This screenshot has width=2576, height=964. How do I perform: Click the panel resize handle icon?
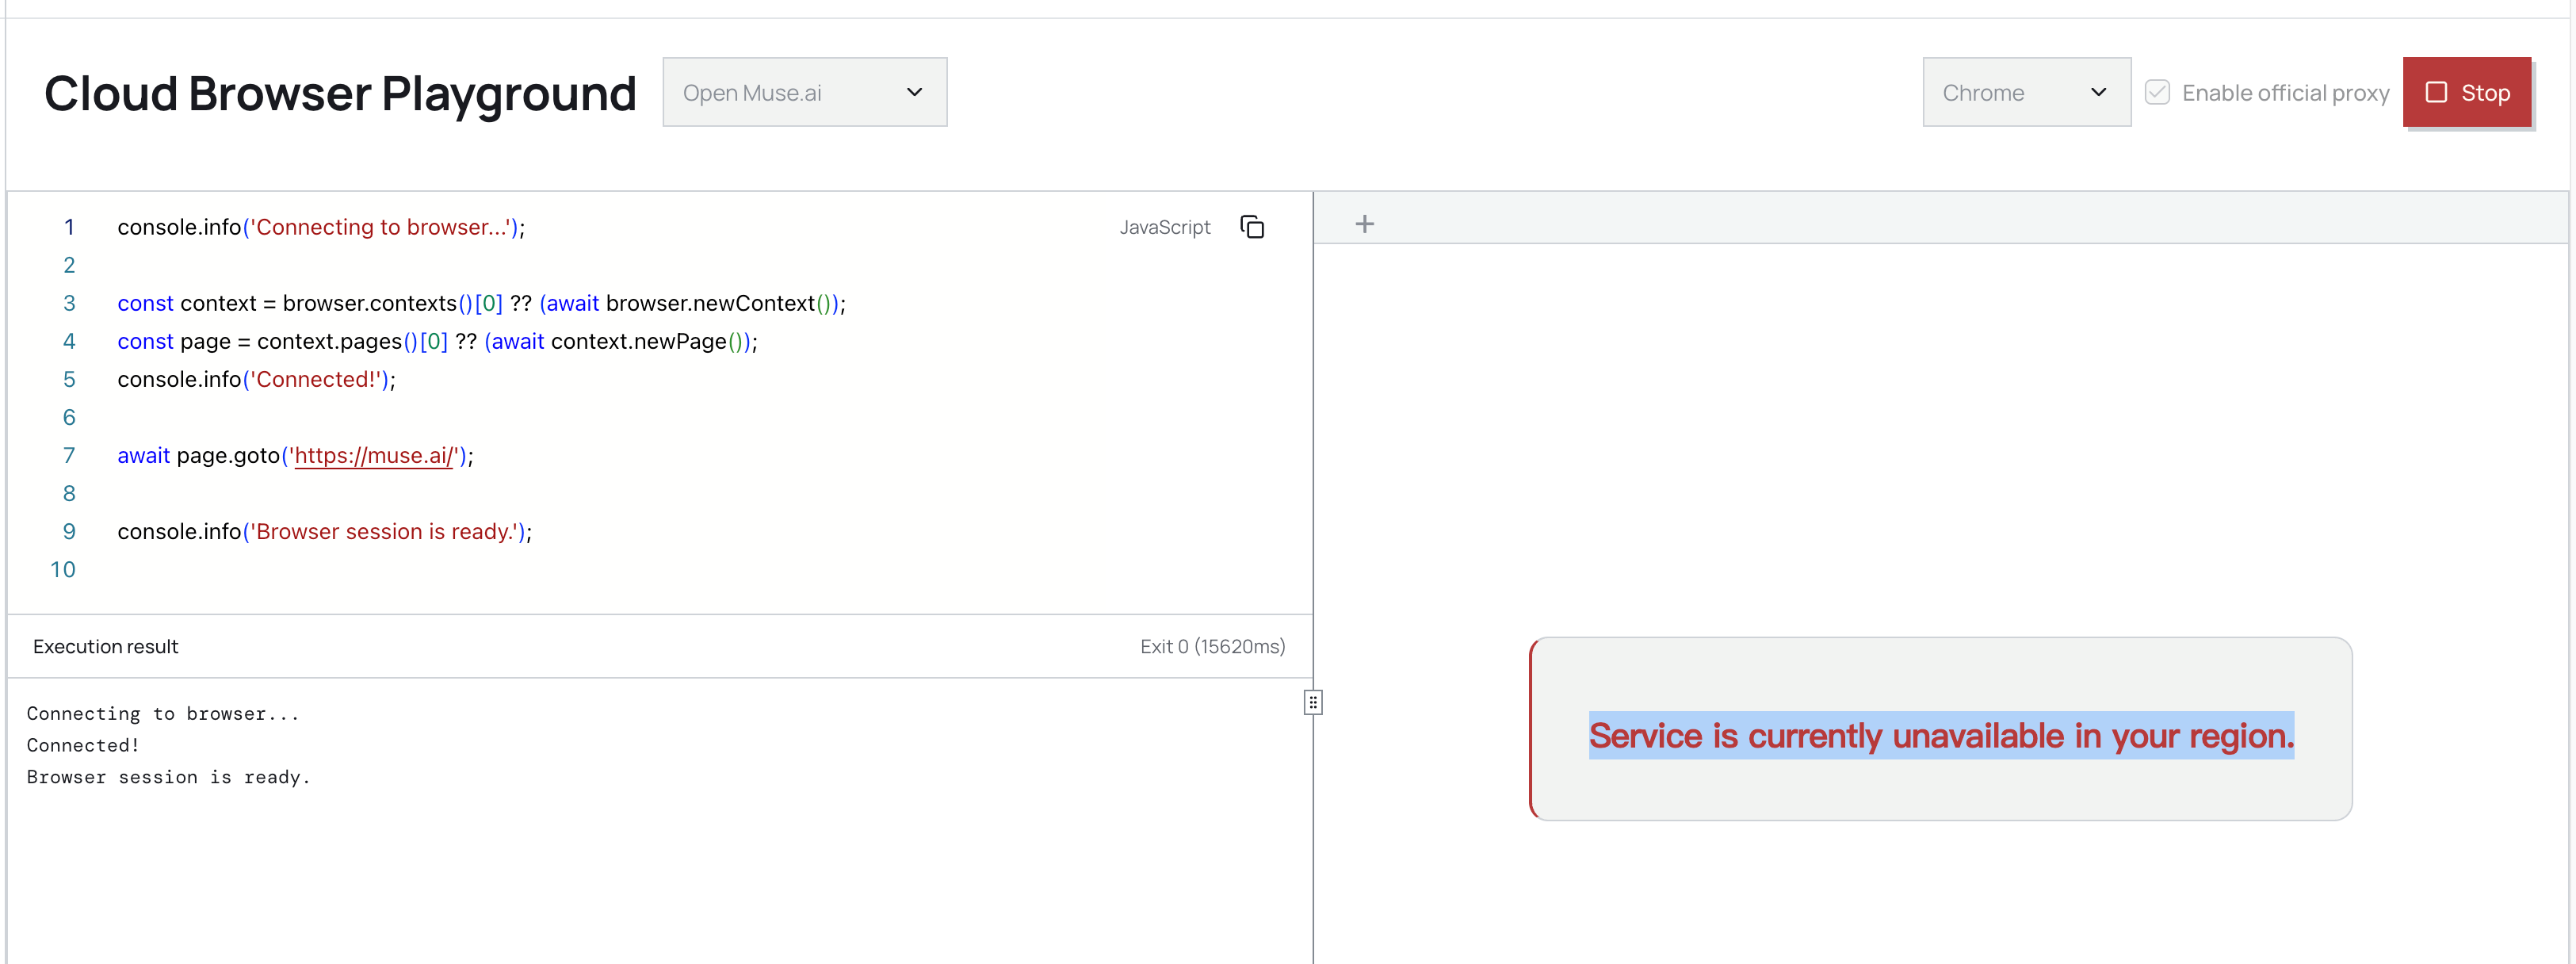pyautogui.click(x=1313, y=702)
